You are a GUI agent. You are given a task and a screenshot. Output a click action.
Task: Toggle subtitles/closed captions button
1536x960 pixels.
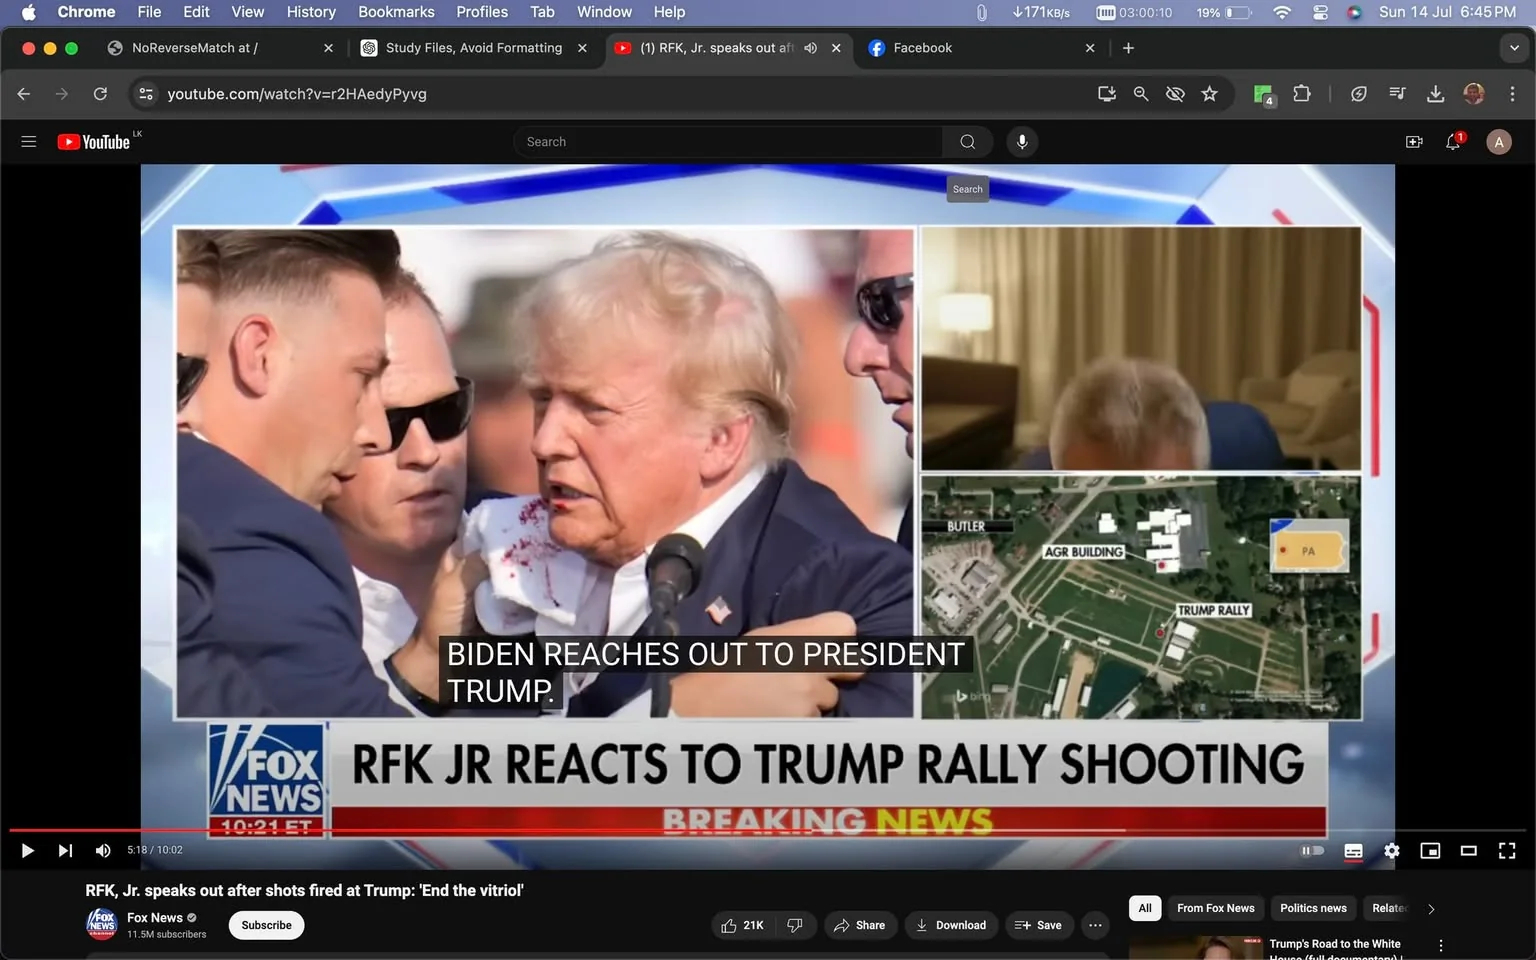(1353, 850)
